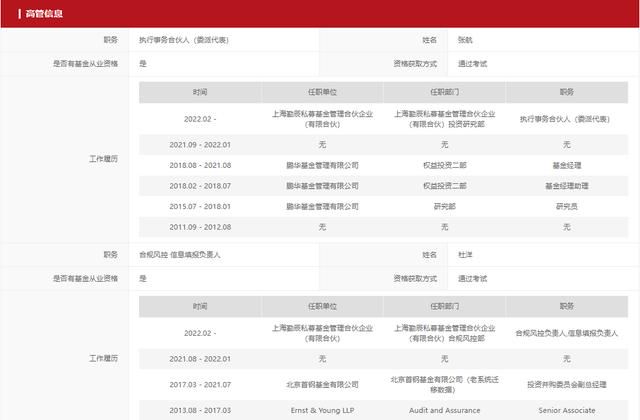
Task: Select date 2013.08 - 2017.03
Action: (200, 410)
